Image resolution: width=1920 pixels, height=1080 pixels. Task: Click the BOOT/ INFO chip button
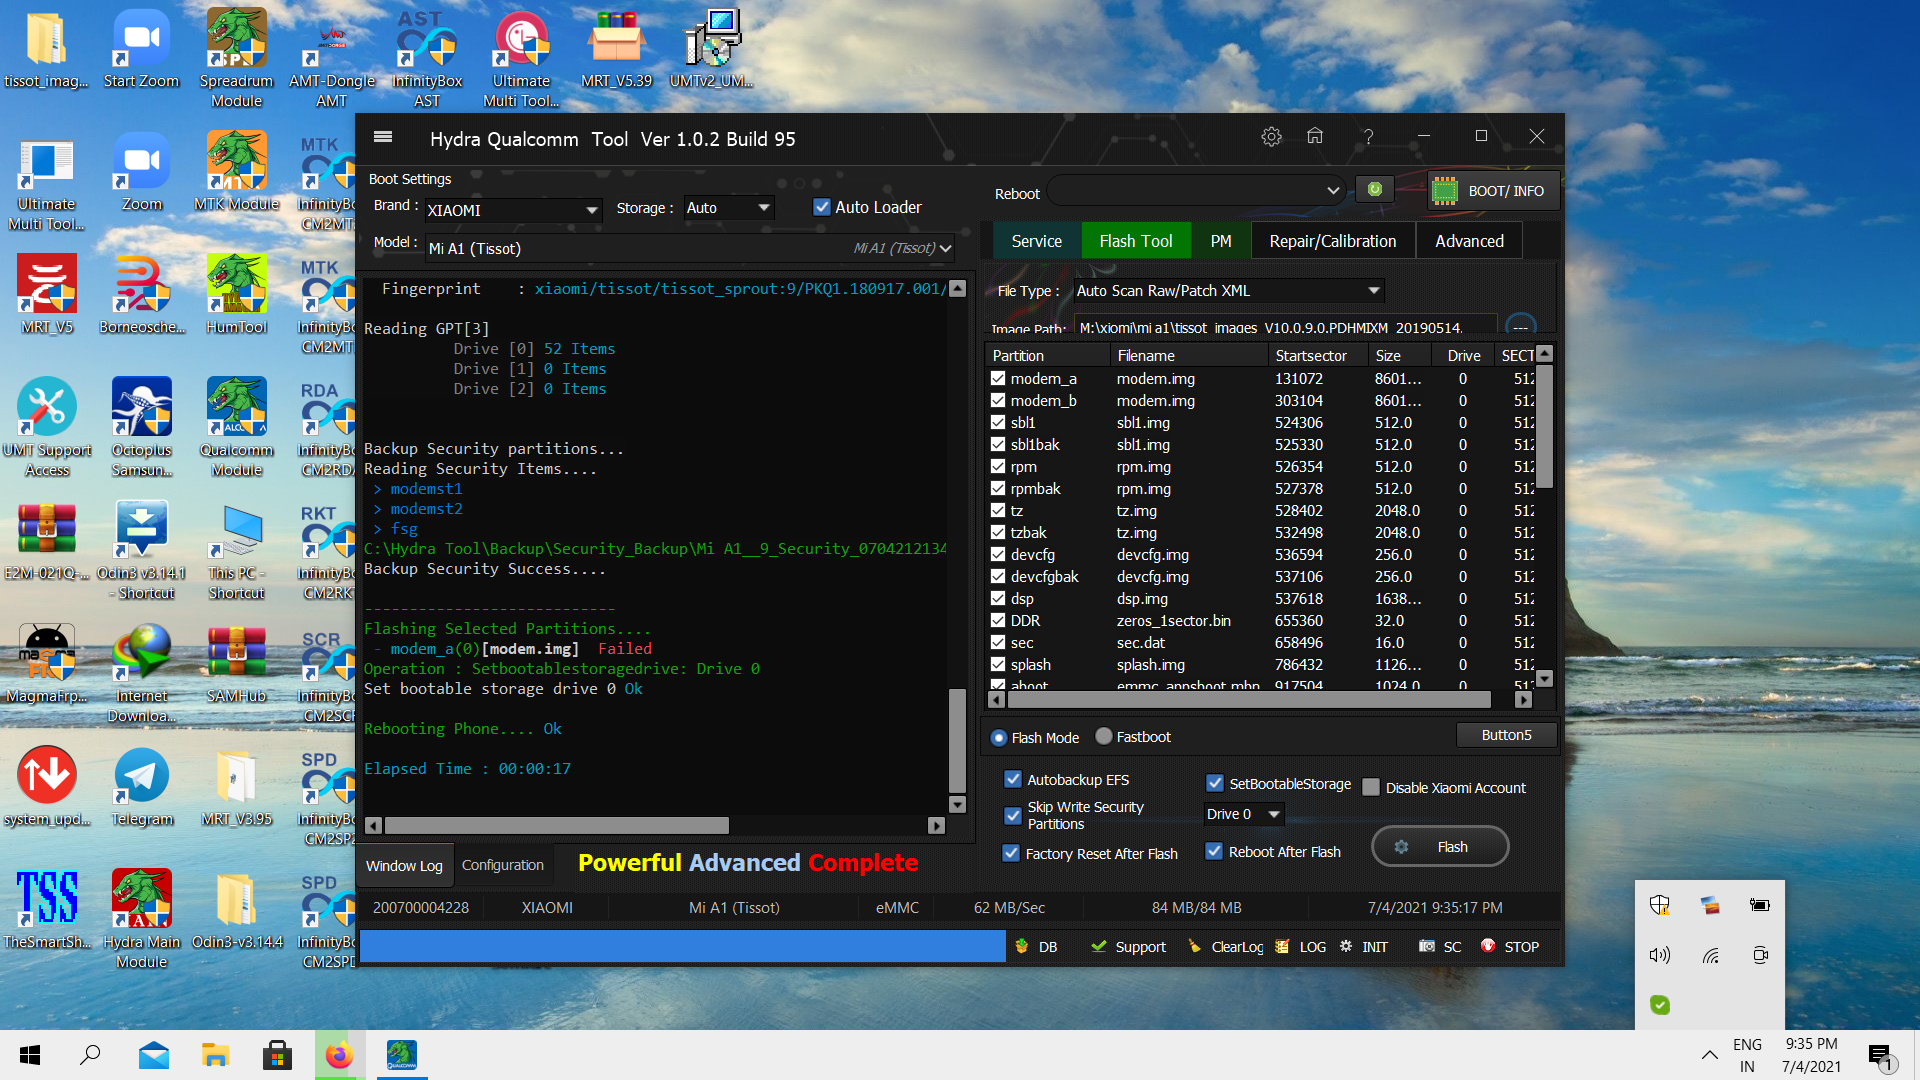1493,190
